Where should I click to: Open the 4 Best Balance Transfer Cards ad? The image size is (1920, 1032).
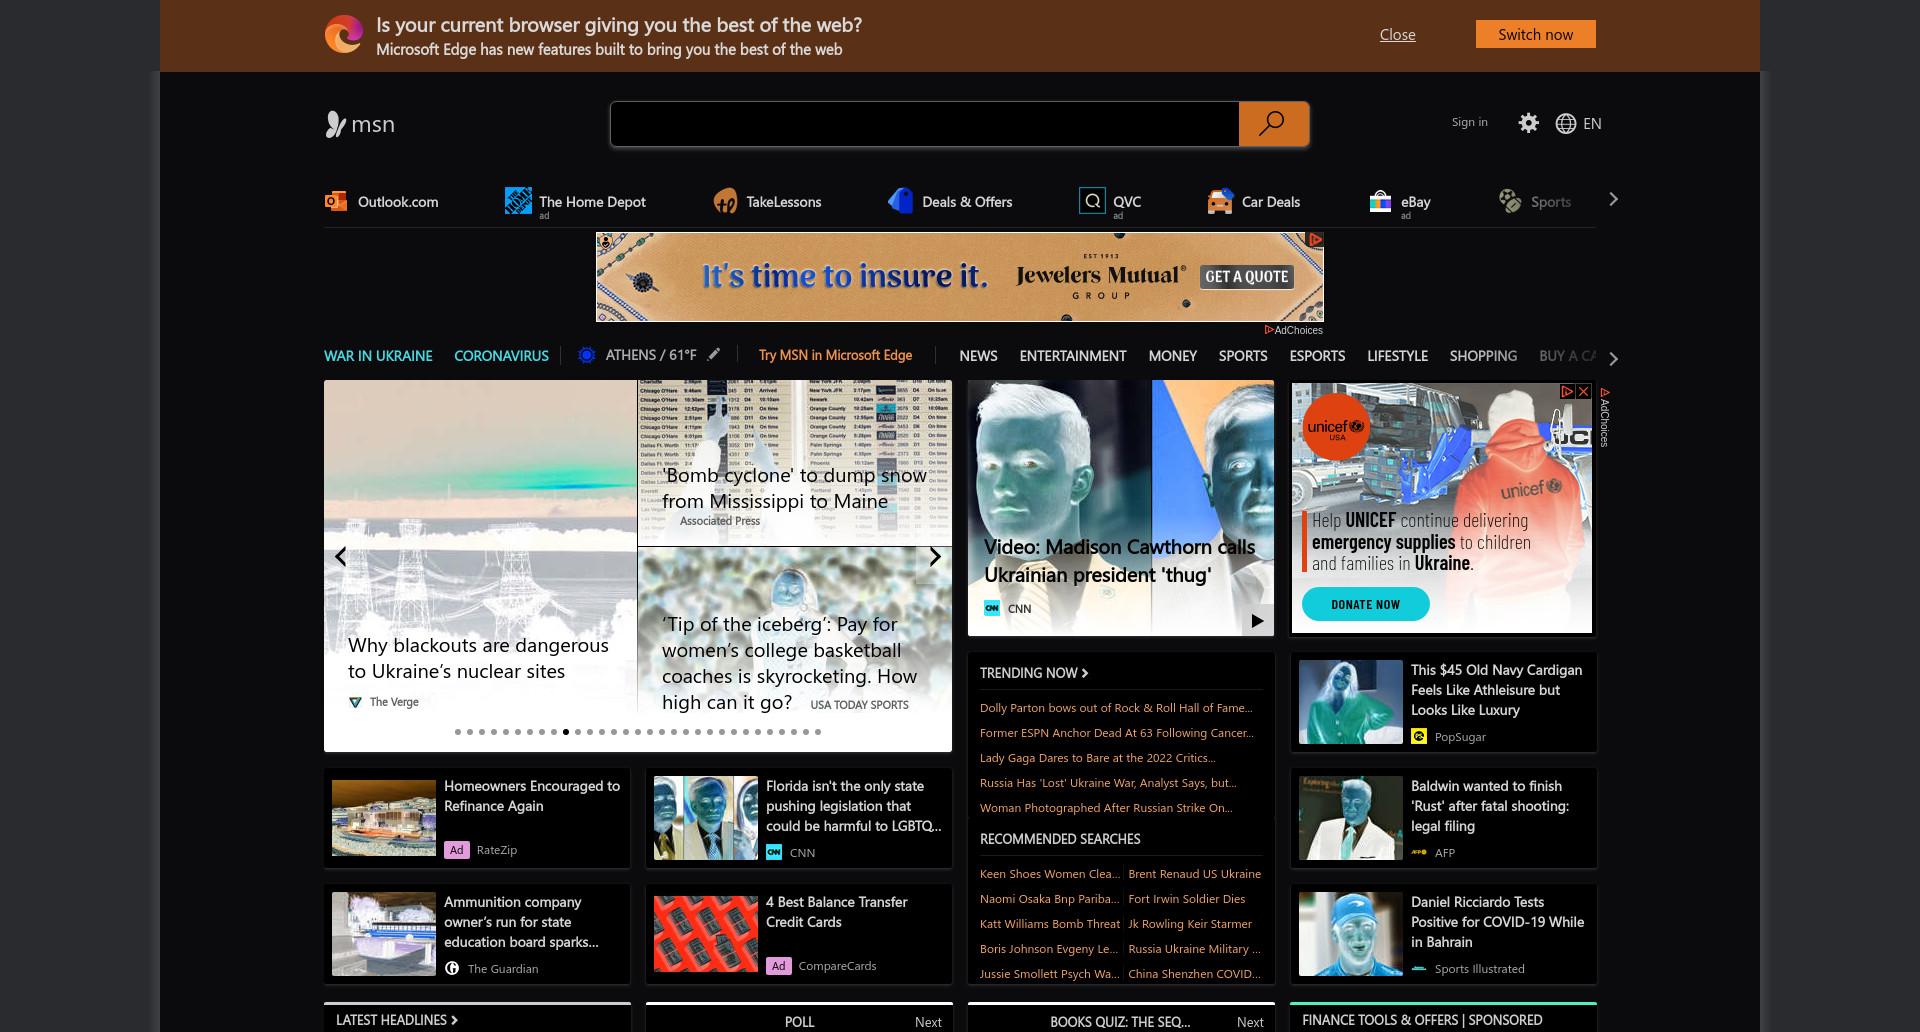point(799,934)
